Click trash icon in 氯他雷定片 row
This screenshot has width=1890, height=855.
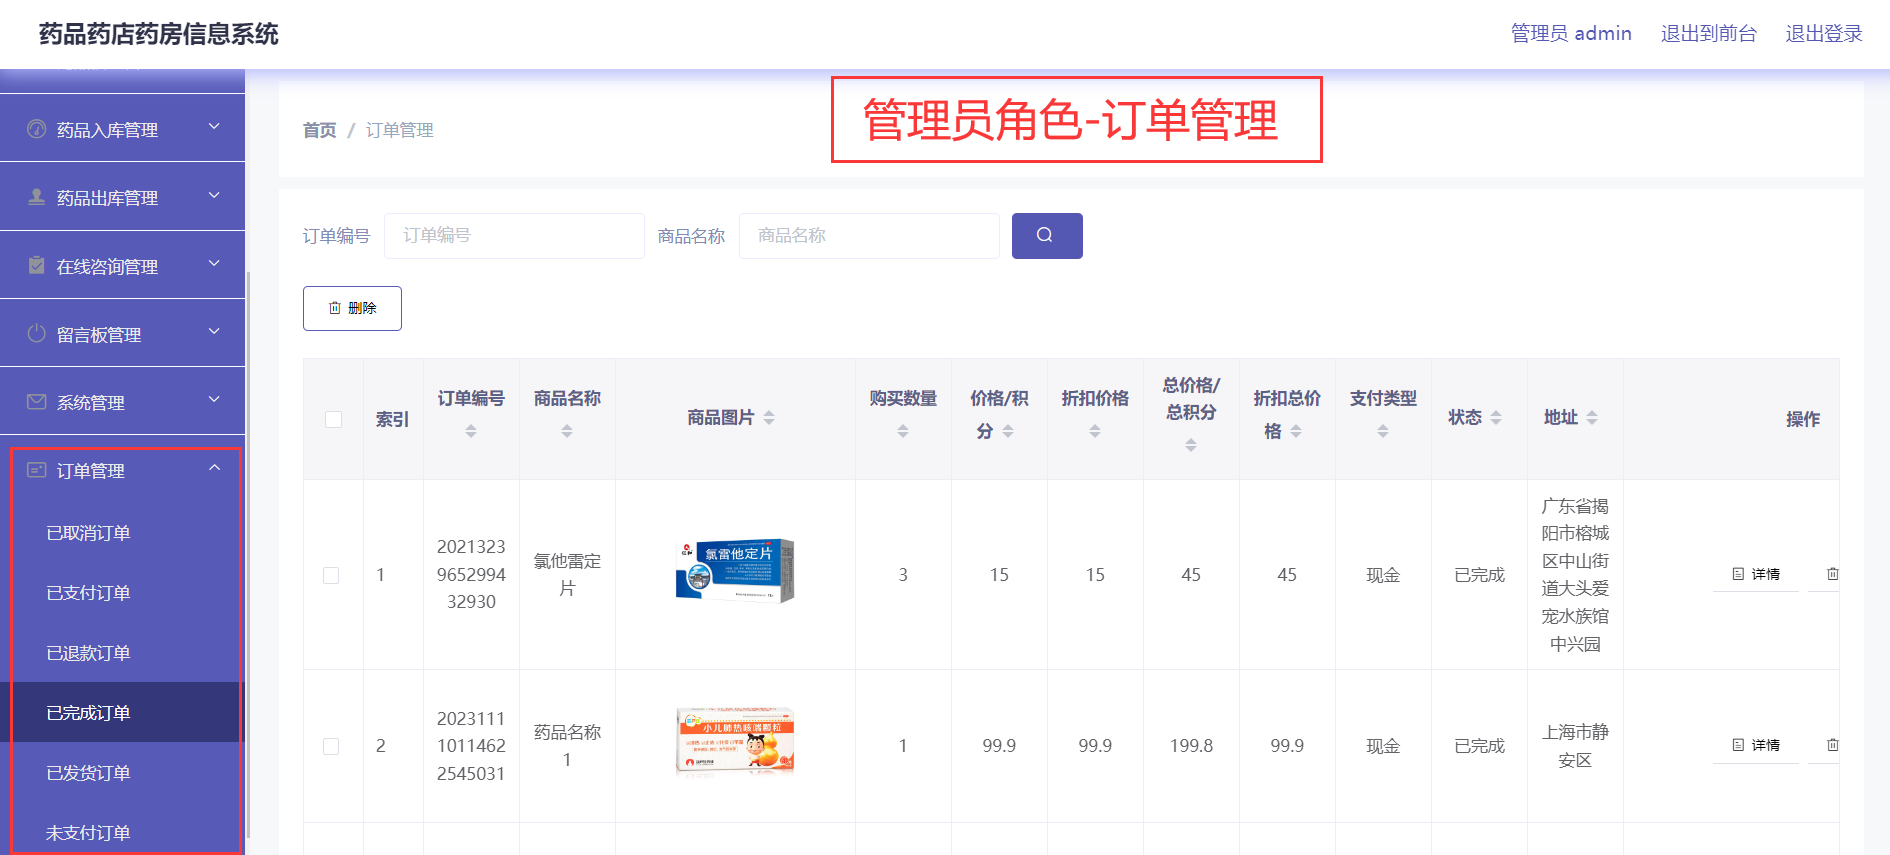(1832, 574)
